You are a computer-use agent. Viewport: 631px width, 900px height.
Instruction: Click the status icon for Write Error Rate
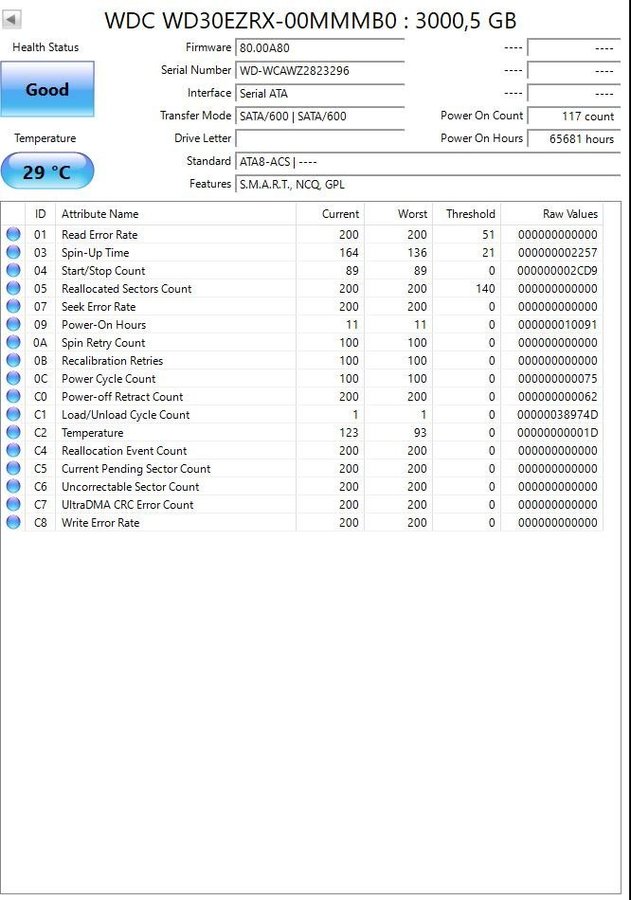pyautogui.click(x=13, y=522)
